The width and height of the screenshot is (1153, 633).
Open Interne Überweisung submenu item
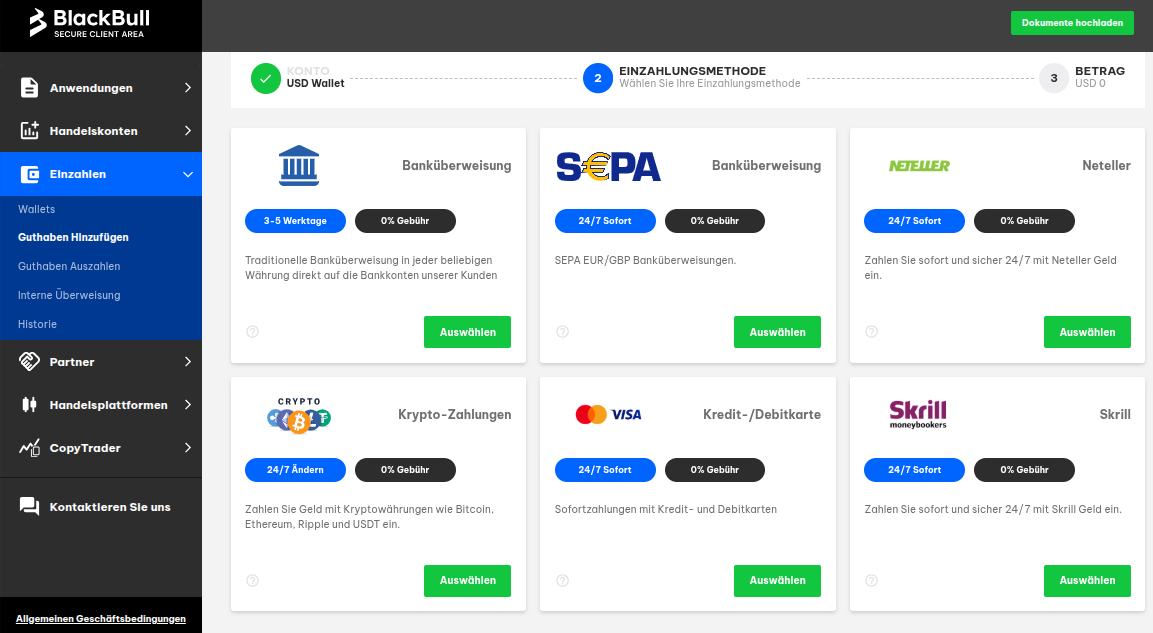tap(69, 295)
